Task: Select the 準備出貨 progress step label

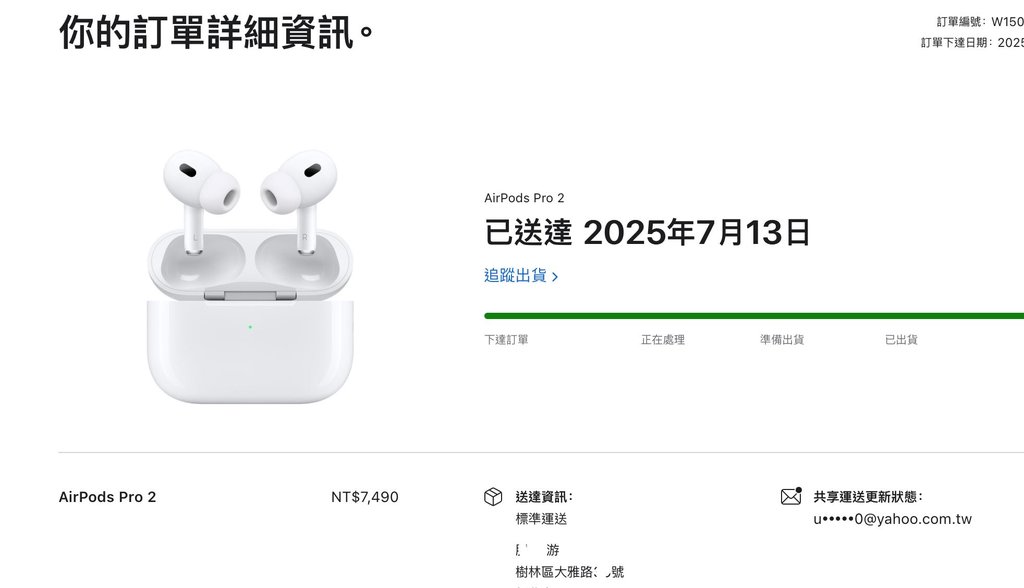Action: [x=782, y=340]
